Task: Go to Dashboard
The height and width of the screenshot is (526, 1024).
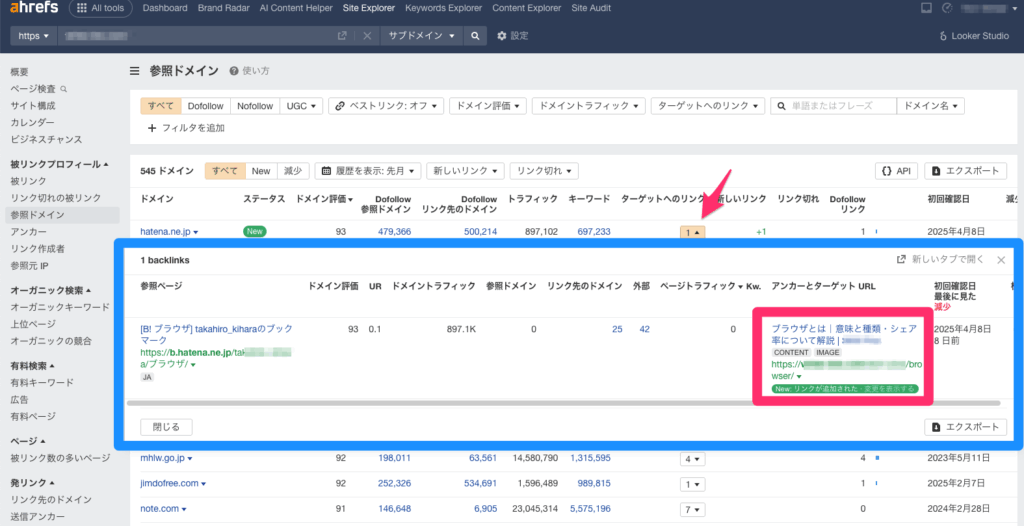Action: click(165, 8)
